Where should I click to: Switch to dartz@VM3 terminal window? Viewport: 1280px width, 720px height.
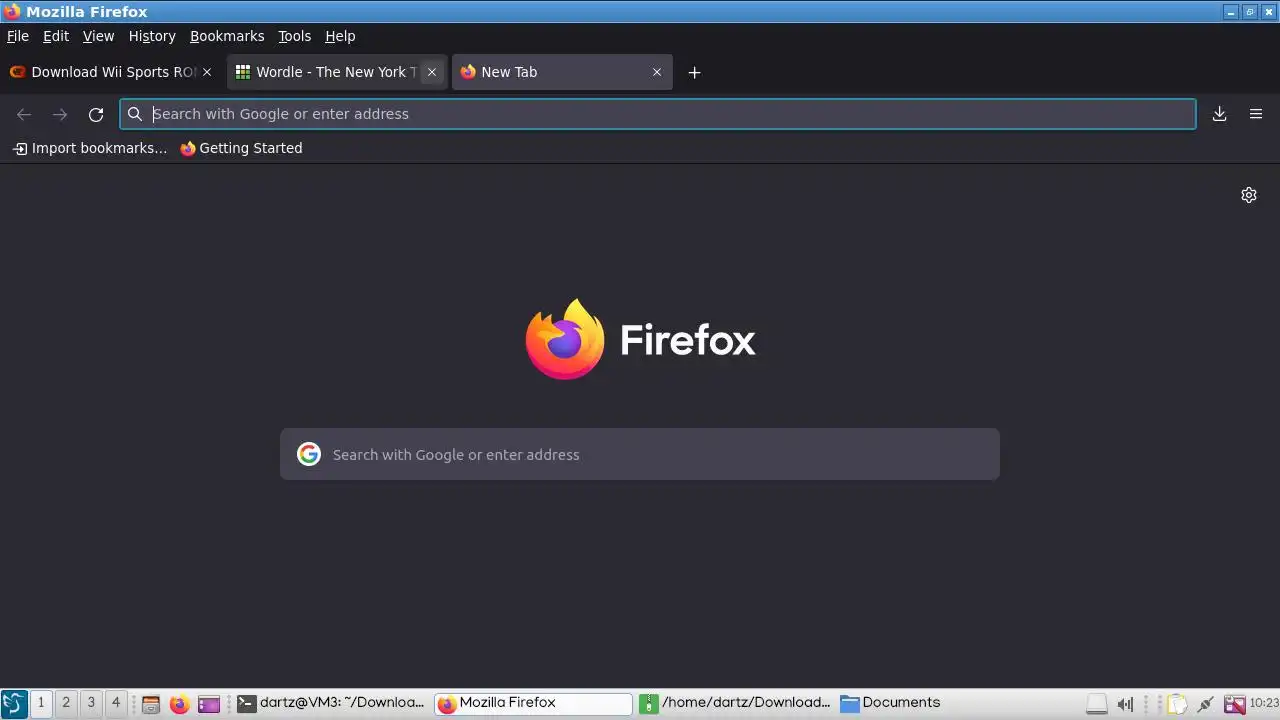[x=332, y=703]
